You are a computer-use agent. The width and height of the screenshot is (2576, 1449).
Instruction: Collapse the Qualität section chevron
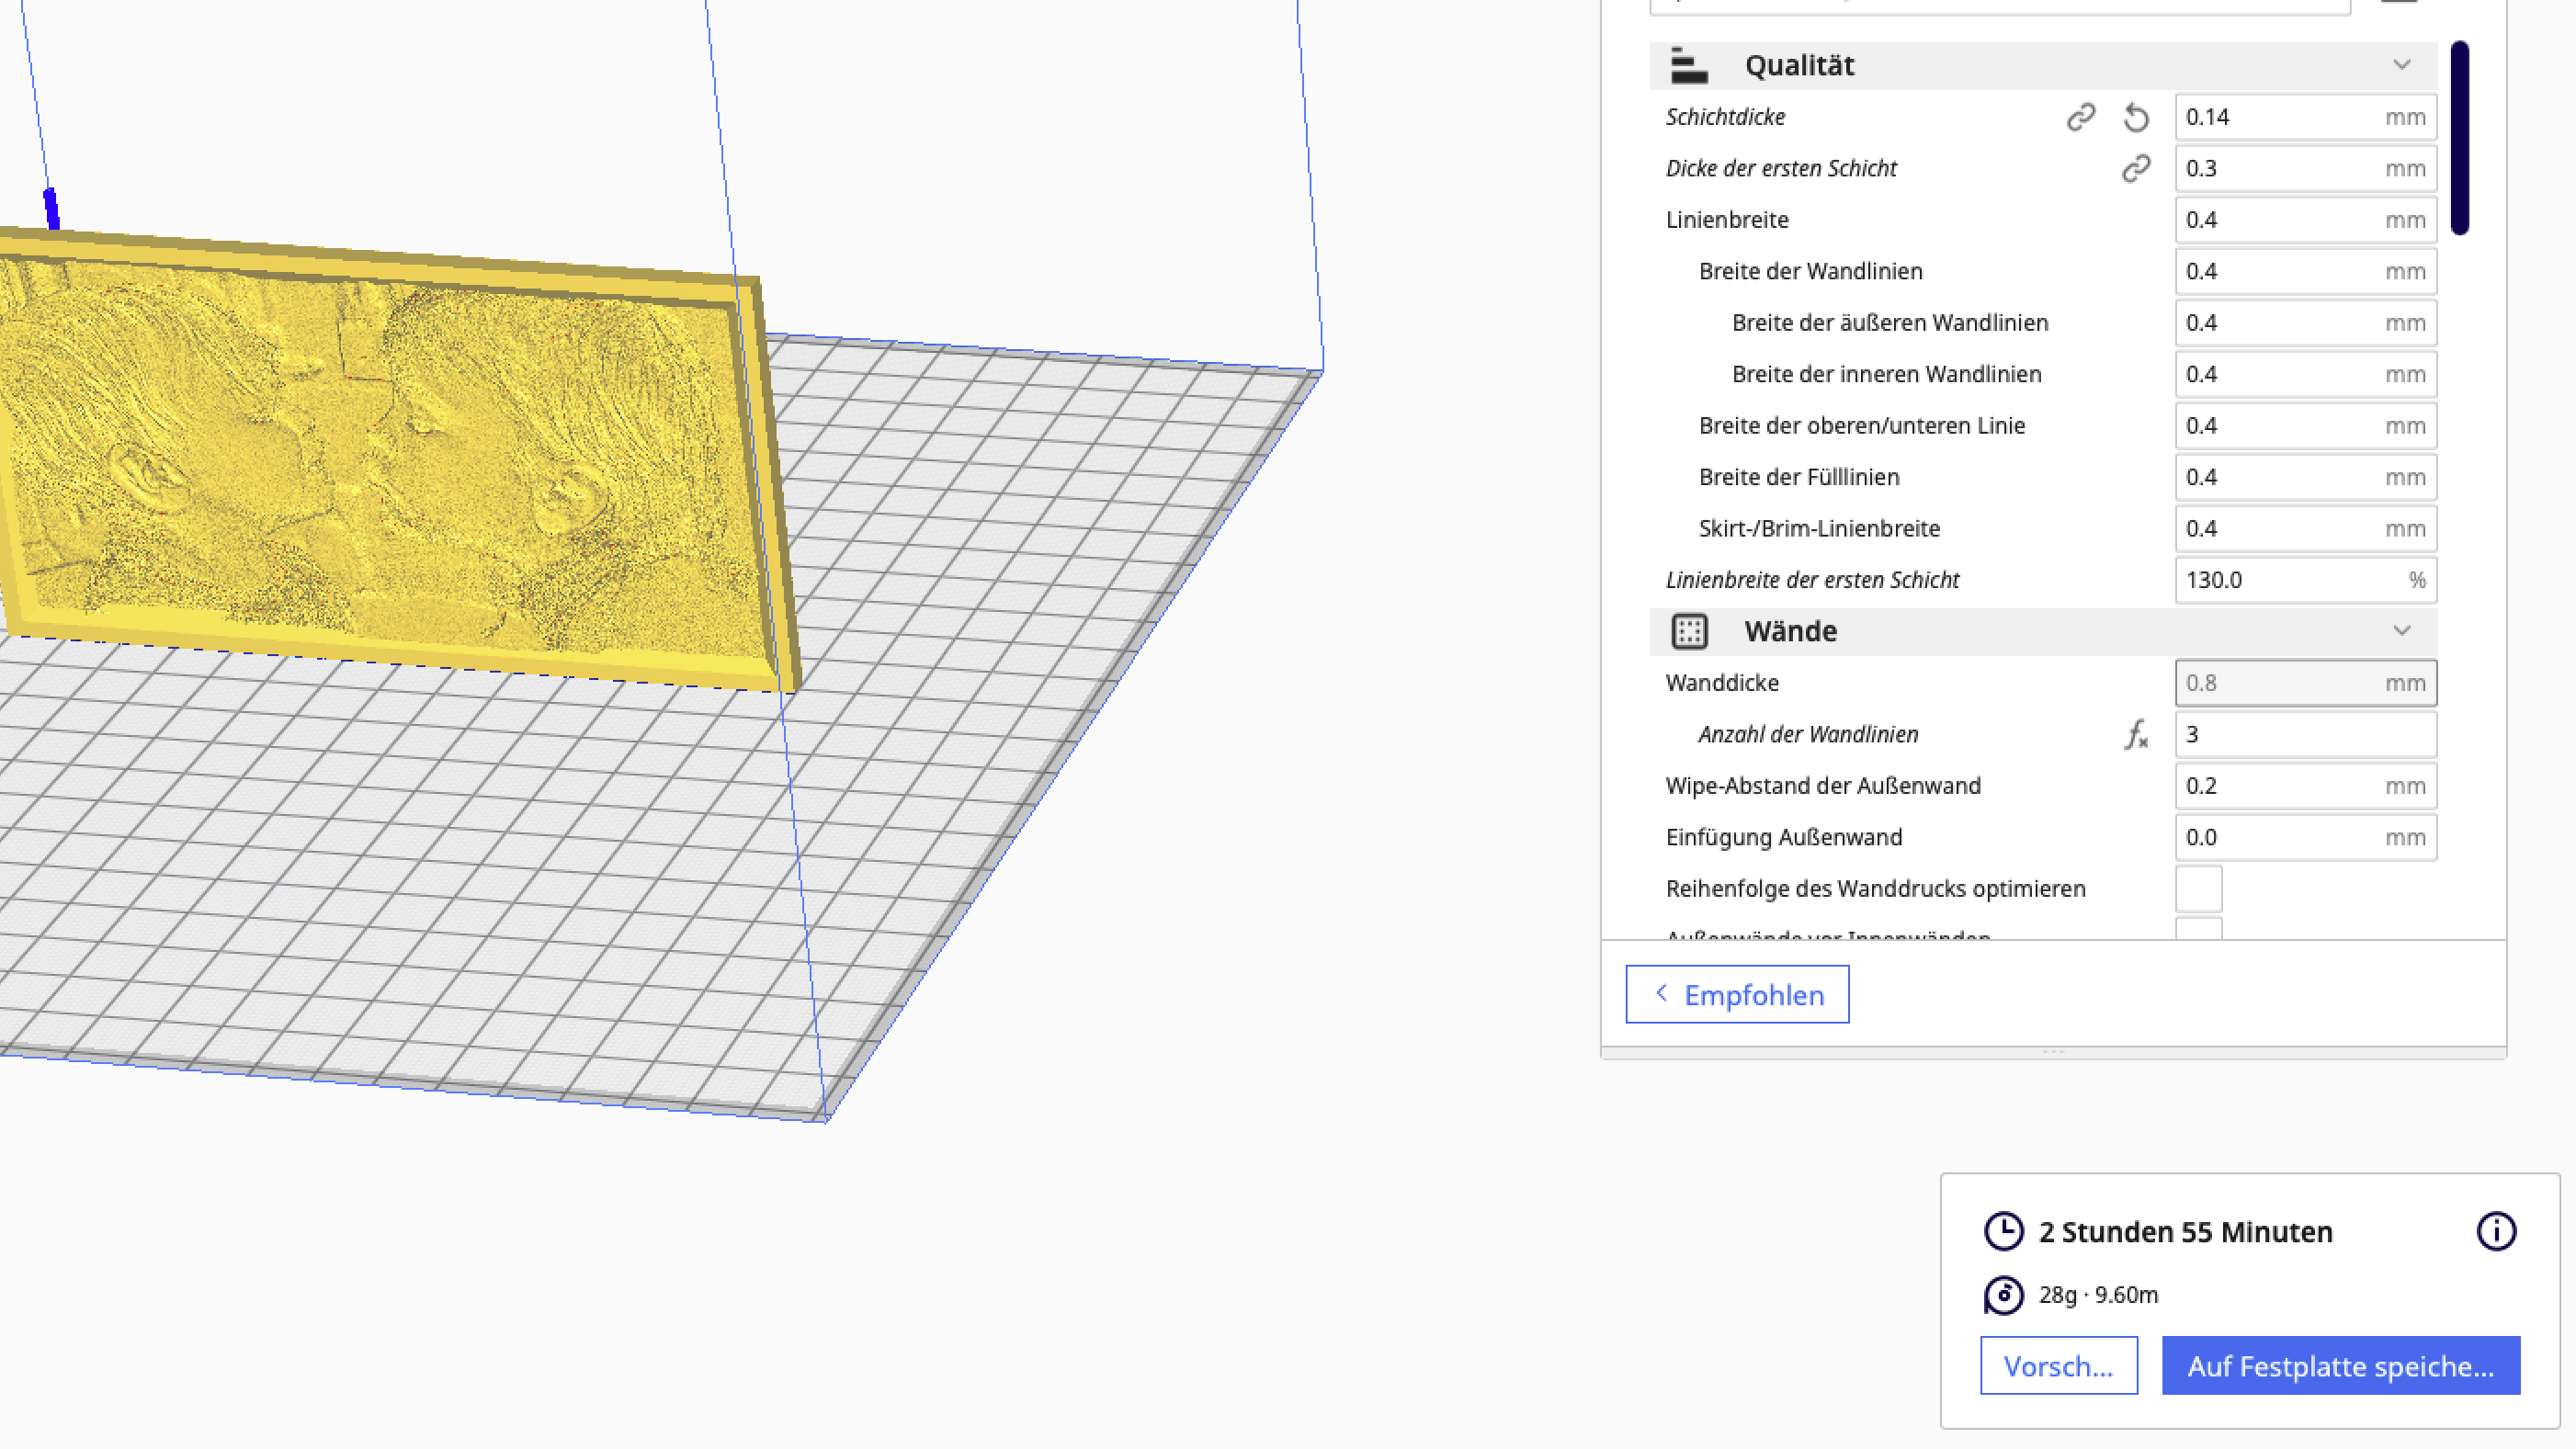pyautogui.click(x=2402, y=65)
